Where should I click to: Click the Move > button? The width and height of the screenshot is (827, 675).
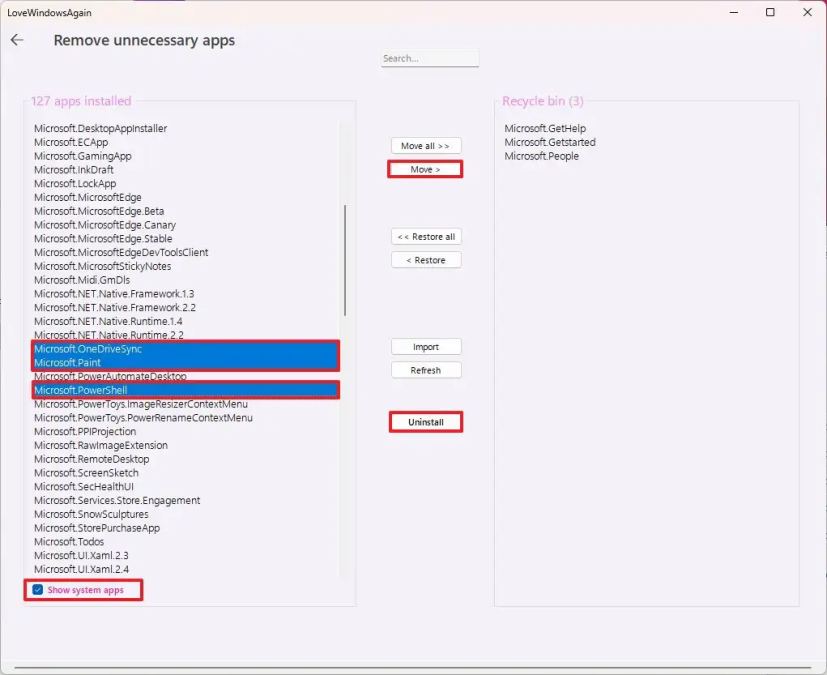tap(425, 169)
